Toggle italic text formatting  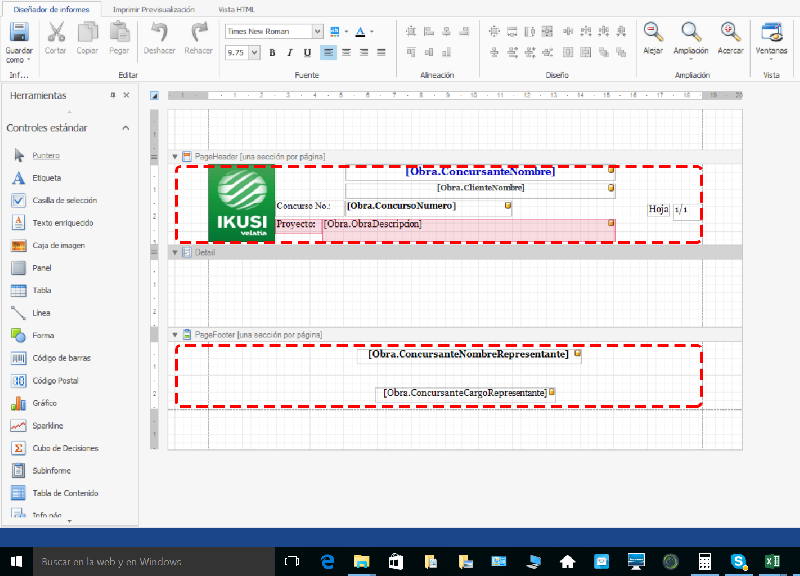[x=289, y=53]
